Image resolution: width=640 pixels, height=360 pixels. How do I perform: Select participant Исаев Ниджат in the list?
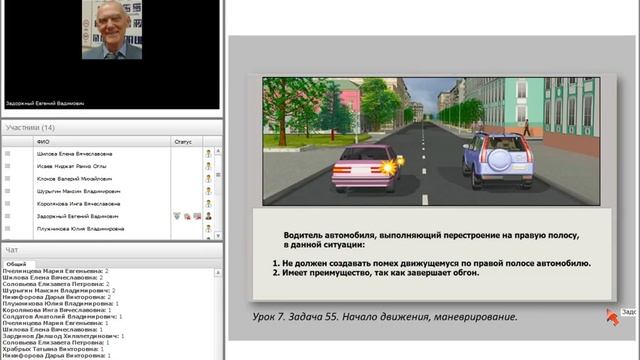pos(71,166)
